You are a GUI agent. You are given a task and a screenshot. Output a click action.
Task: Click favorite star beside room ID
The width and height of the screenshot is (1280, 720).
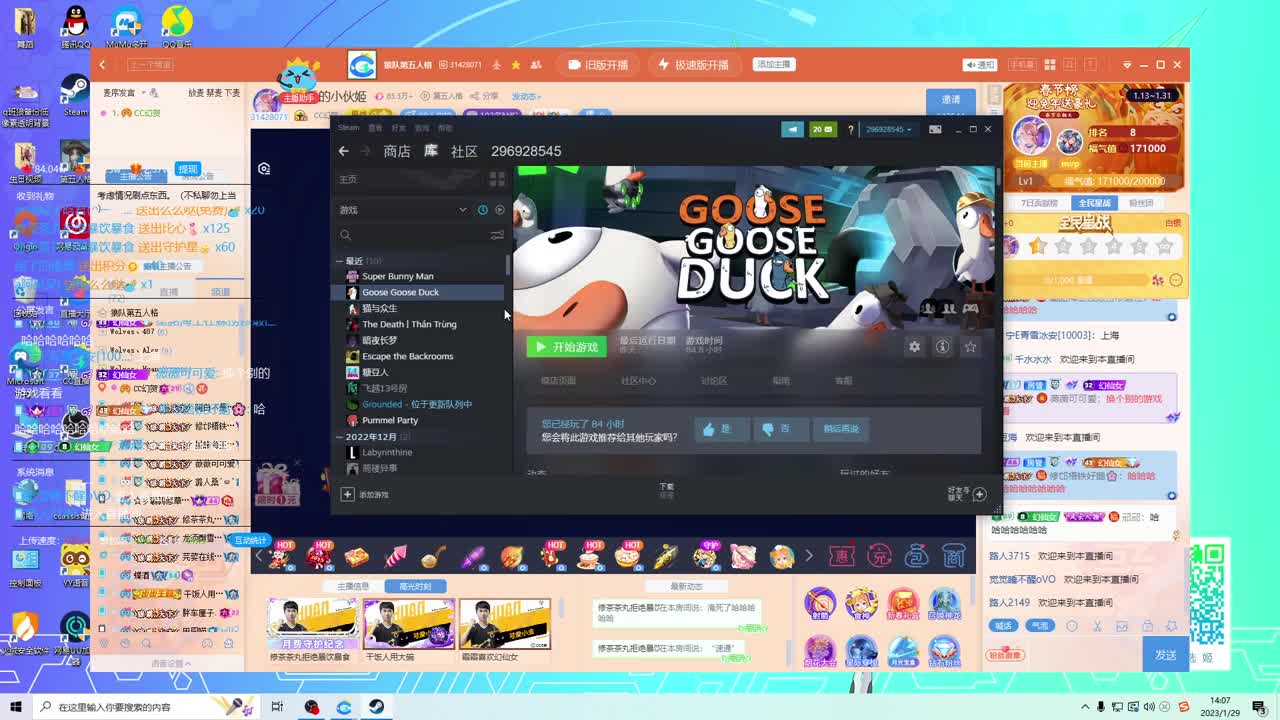(516, 65)
